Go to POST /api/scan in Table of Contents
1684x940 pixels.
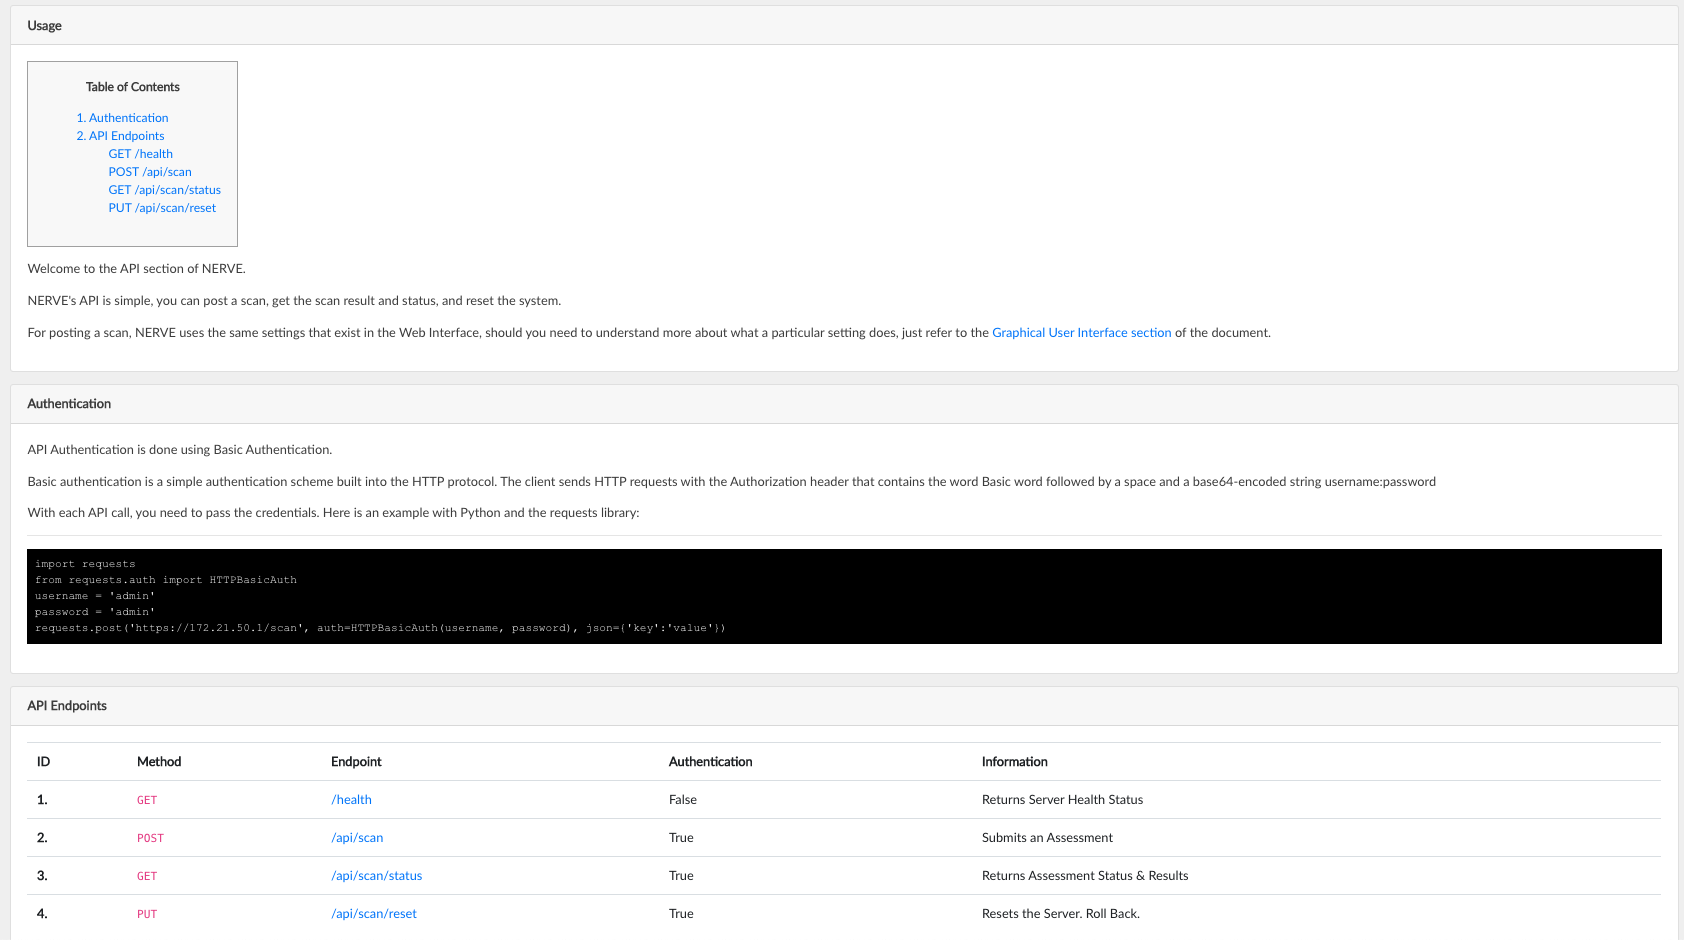click(x=150, y=172)
